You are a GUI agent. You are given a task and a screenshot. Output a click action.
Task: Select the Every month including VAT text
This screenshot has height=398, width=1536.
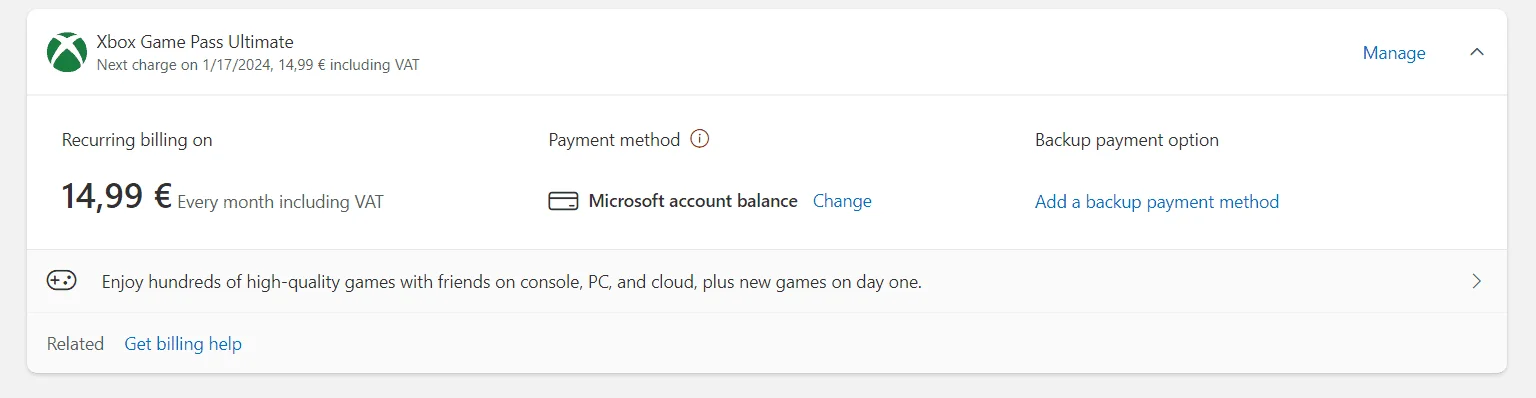[x=280, y=202]
